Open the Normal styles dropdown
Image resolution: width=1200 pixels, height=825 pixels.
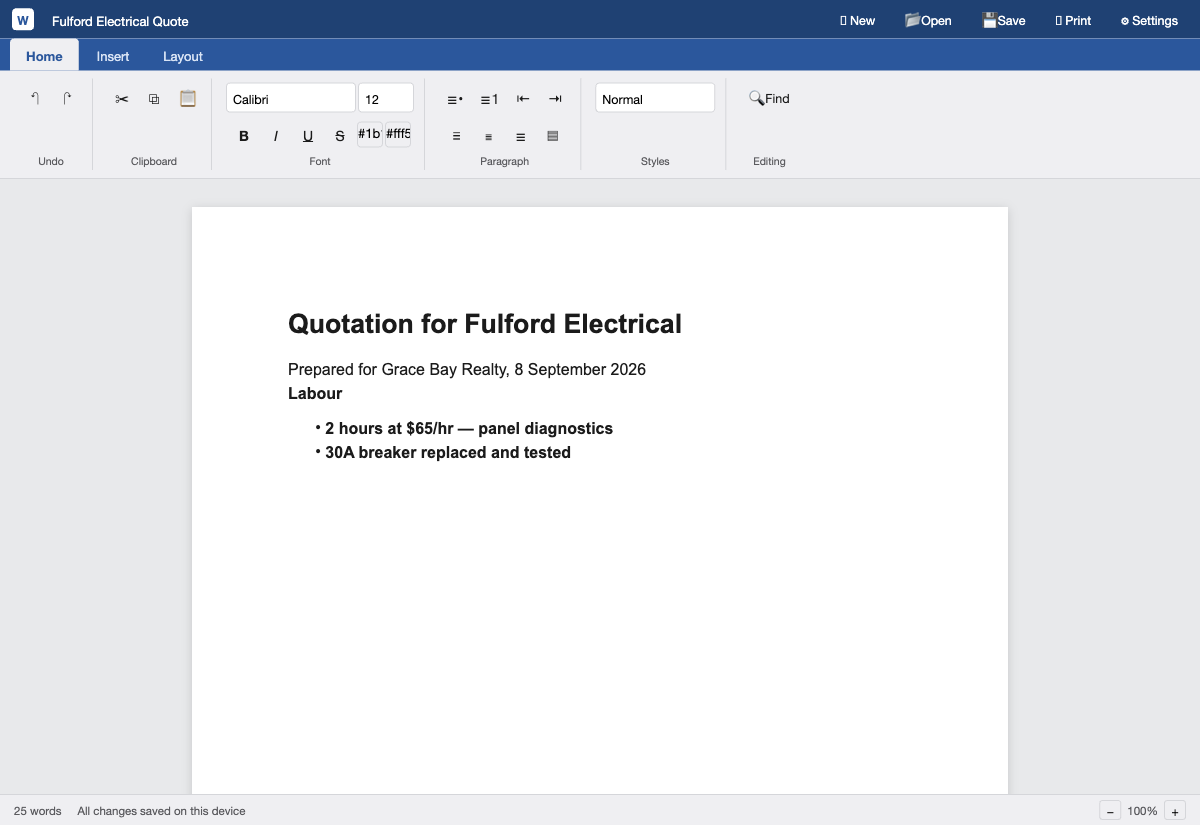(655, 98)
